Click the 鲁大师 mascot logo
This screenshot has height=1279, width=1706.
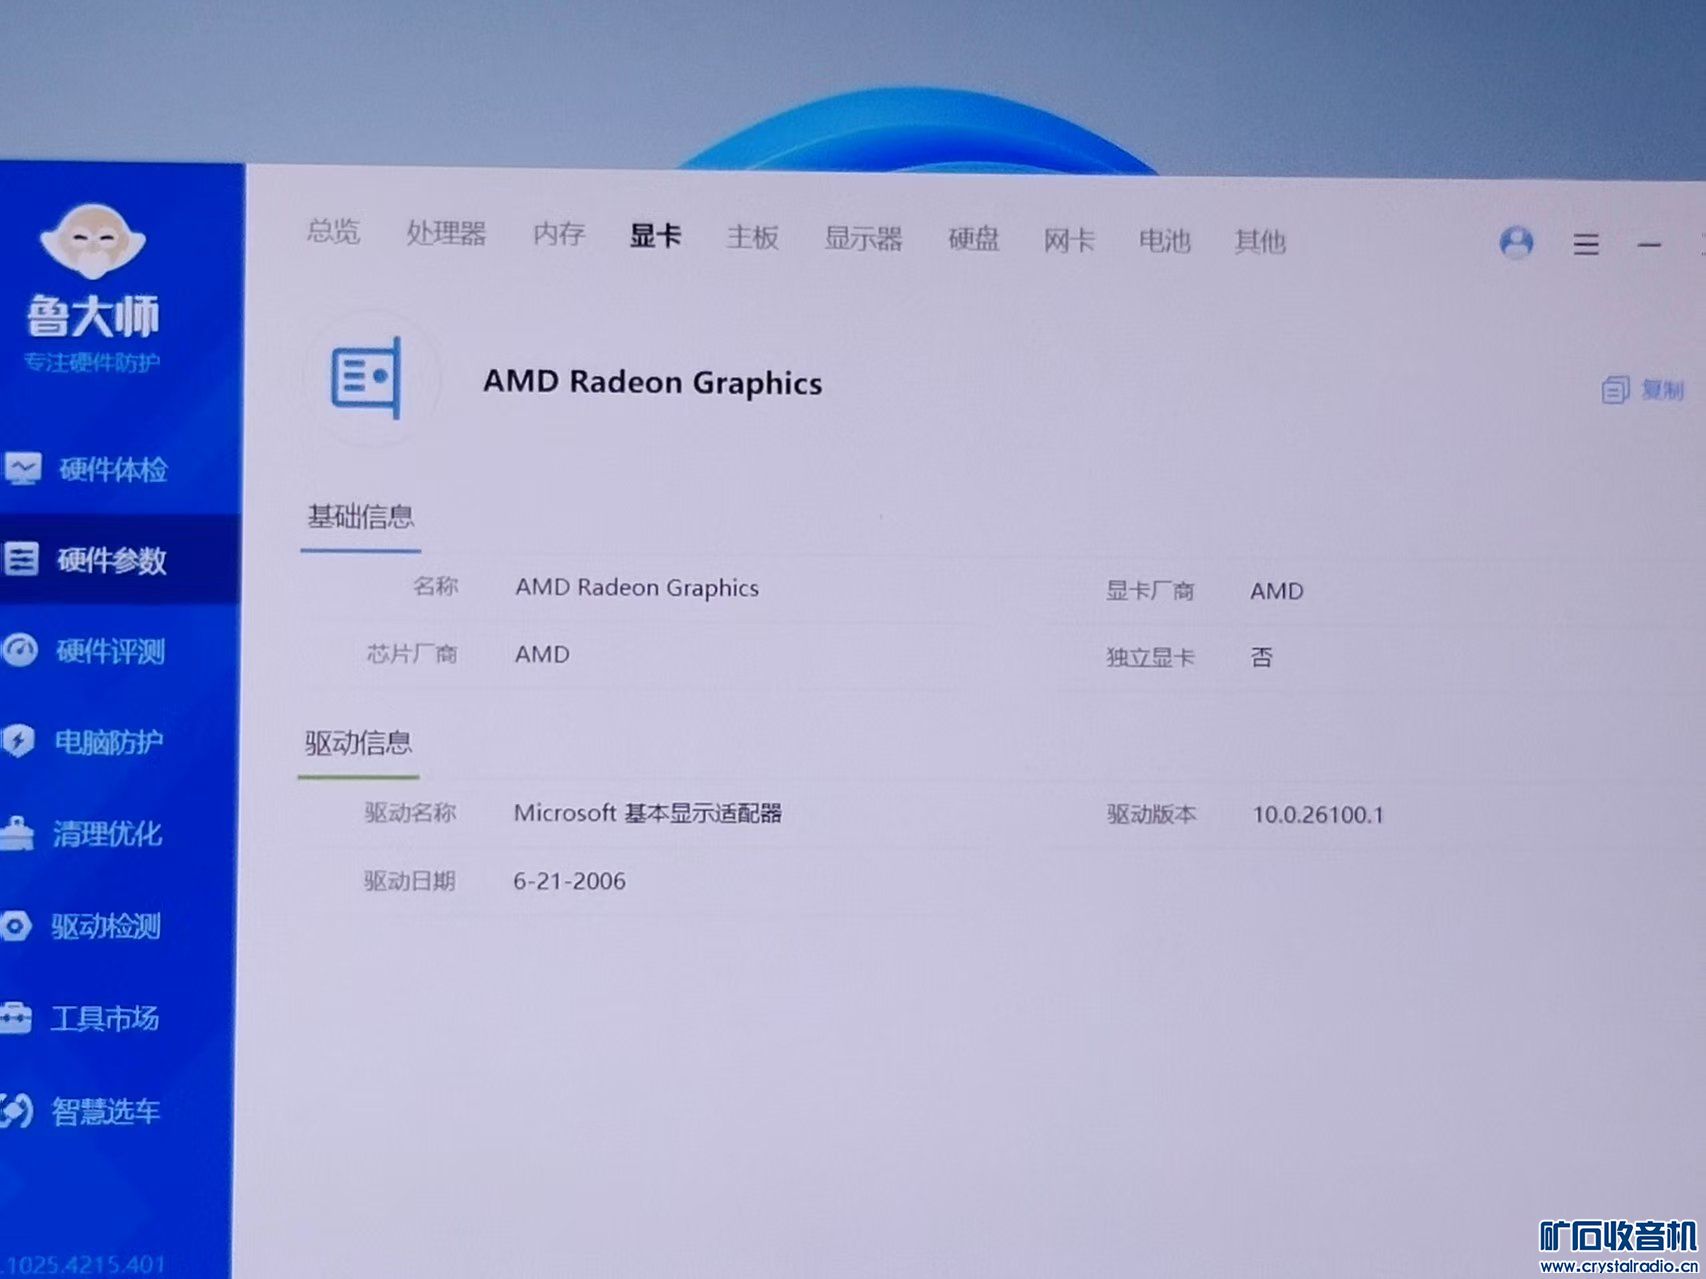(x=92, y=241)
